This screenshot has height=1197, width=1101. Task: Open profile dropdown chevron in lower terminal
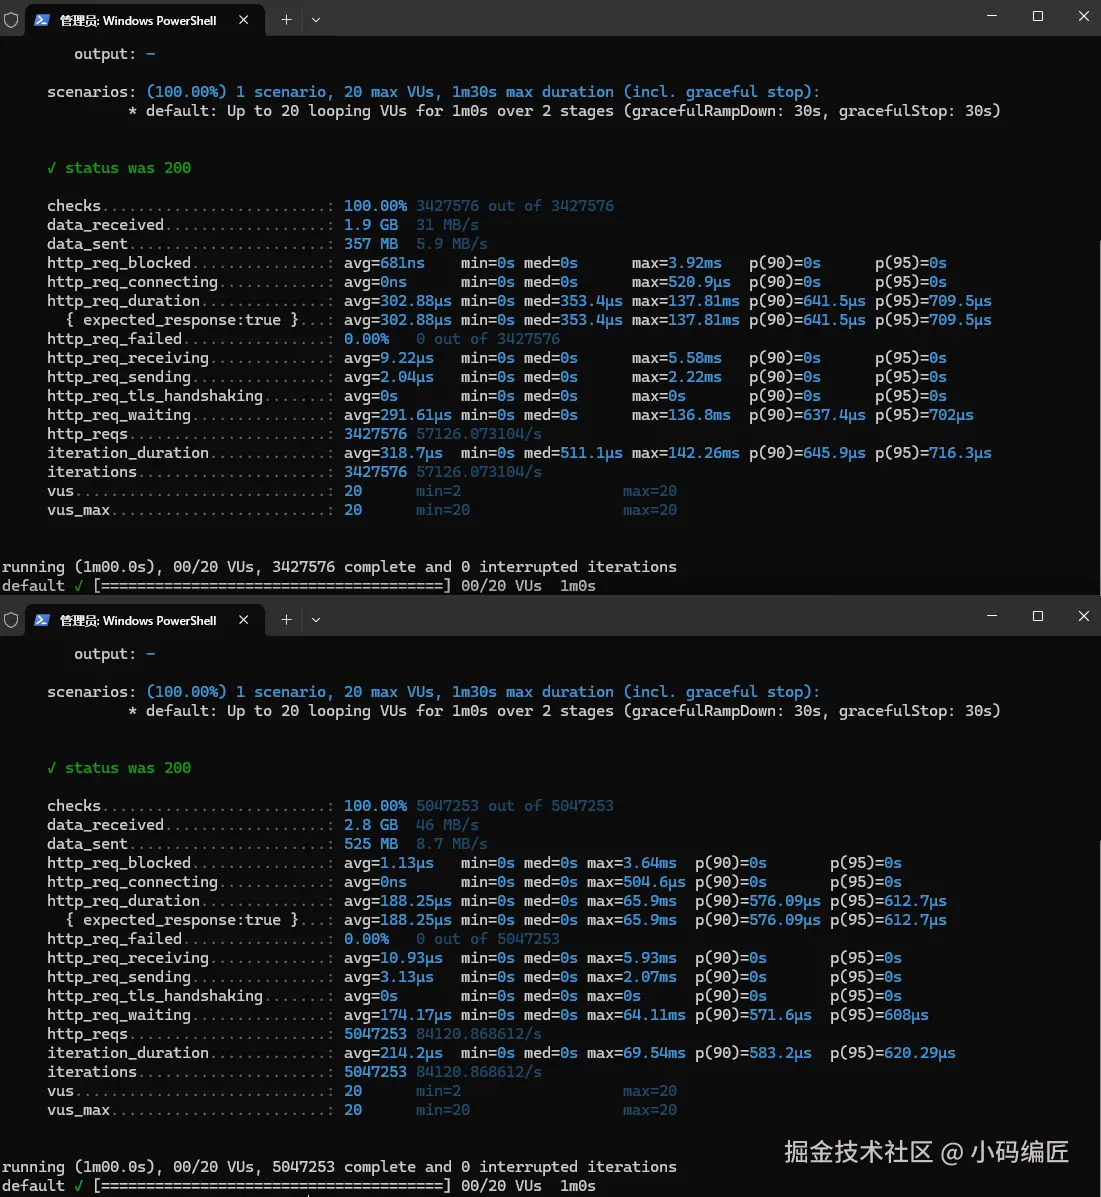pyautogui.click(x=316, y=620)
